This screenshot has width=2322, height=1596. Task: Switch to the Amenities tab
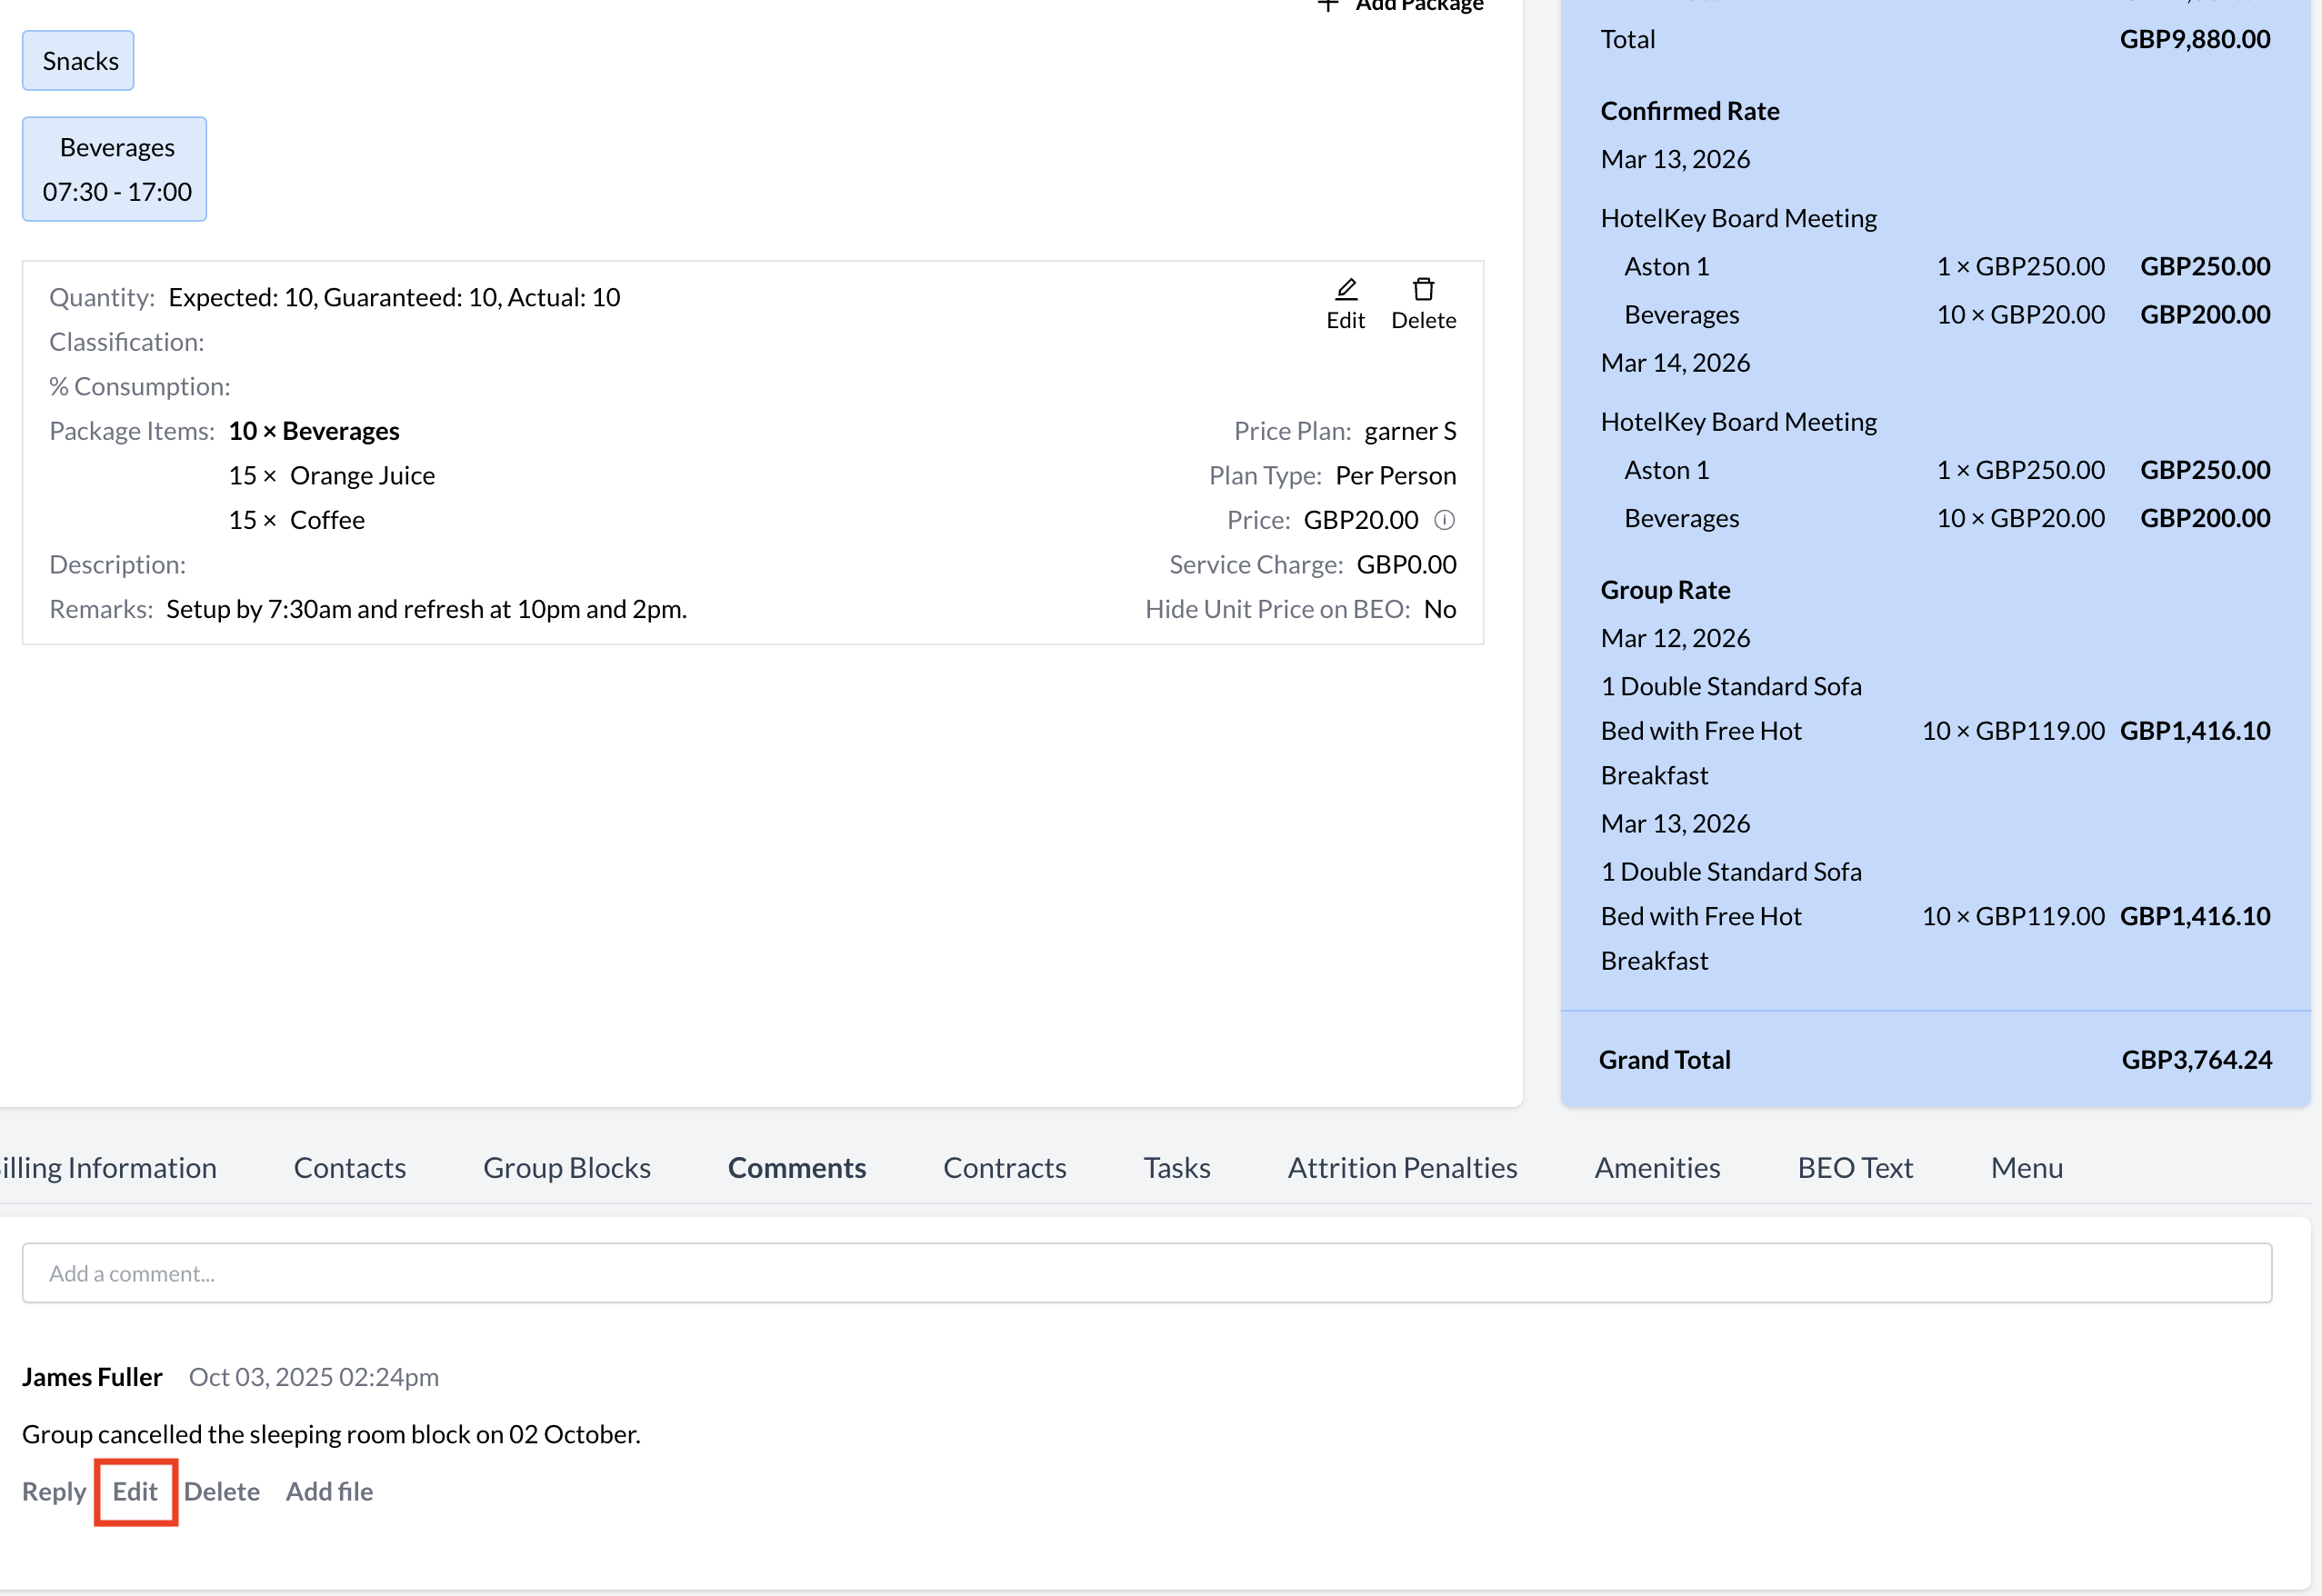click(x=1656, y=1167)
